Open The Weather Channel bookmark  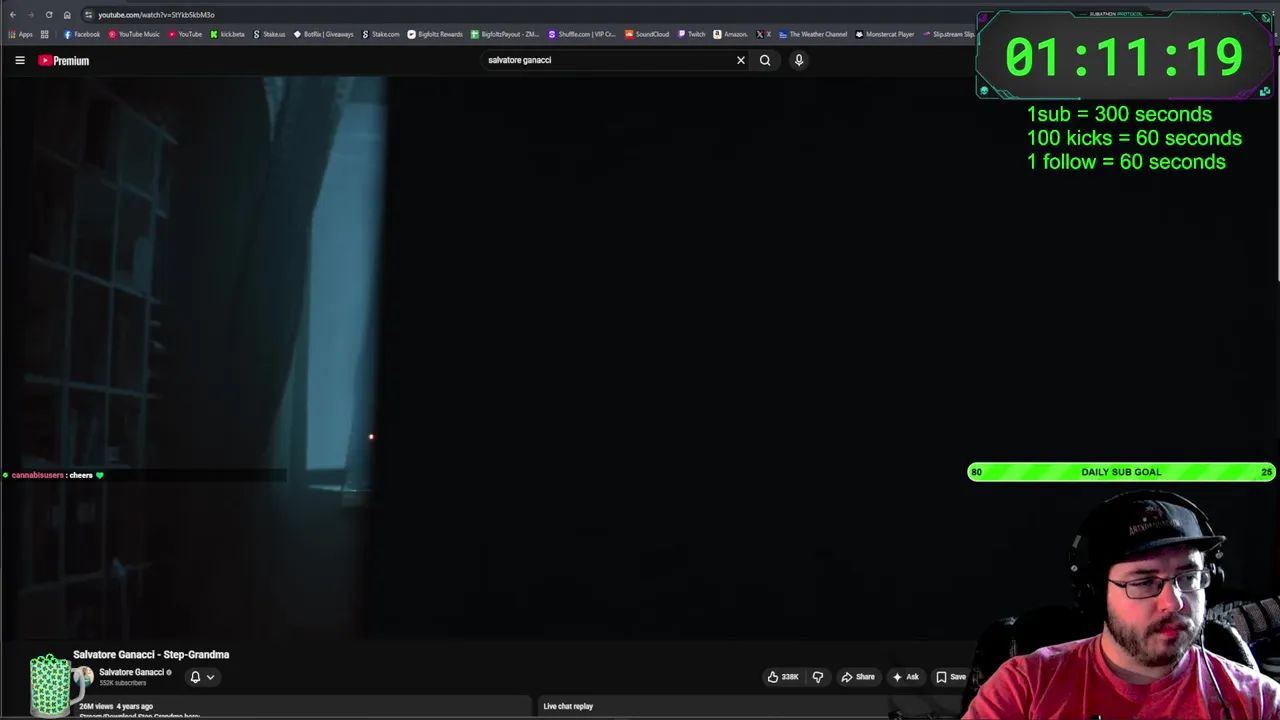pos(812,34)
